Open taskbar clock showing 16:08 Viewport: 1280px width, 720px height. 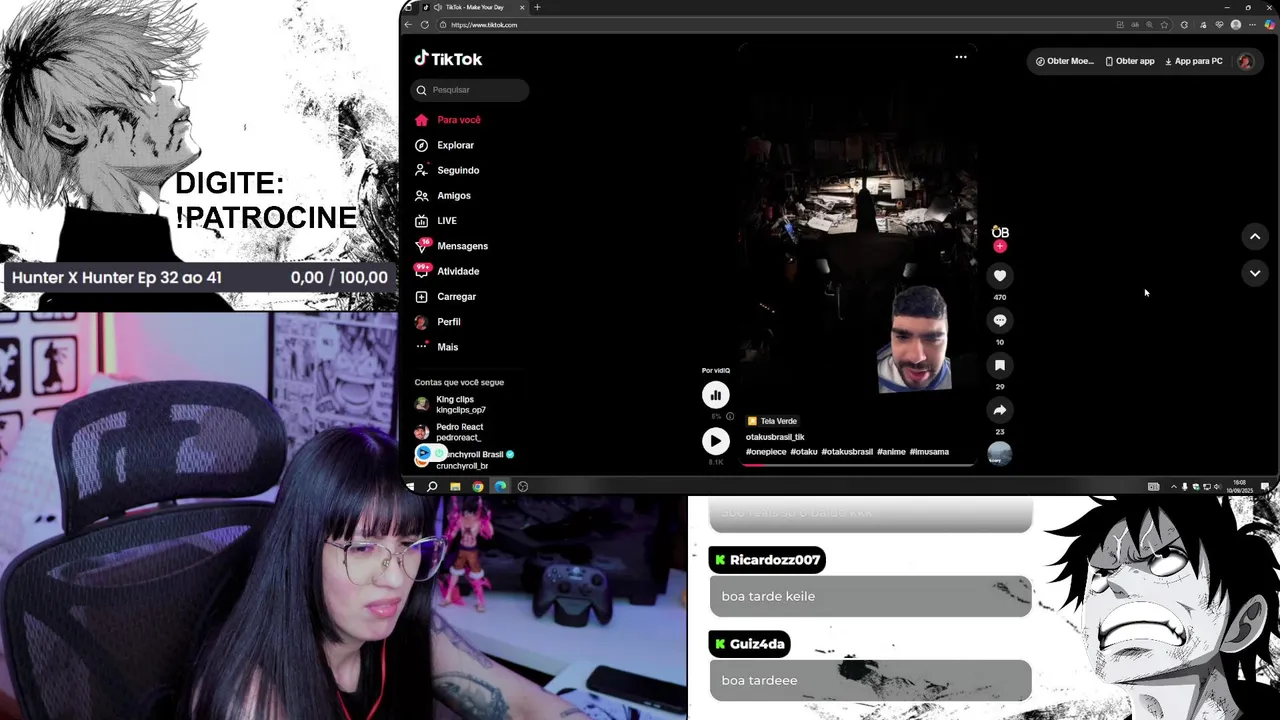pos(1240,487)
